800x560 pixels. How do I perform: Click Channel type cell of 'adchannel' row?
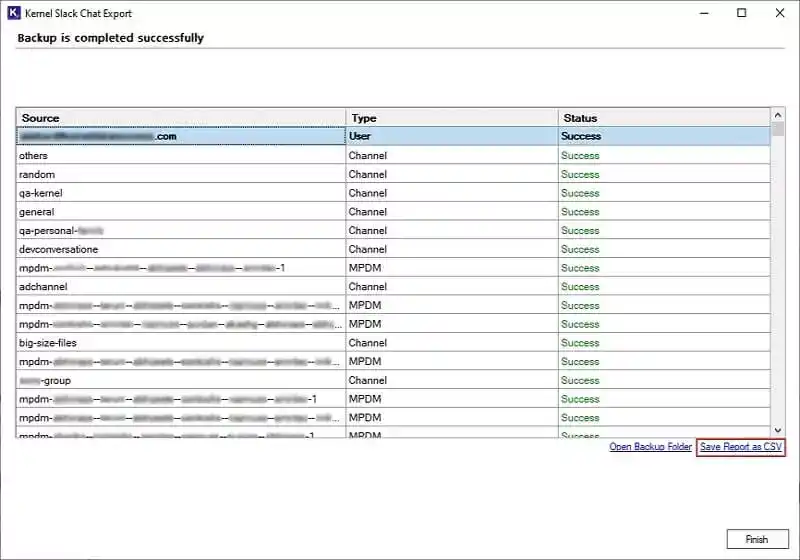coord(452,287)
